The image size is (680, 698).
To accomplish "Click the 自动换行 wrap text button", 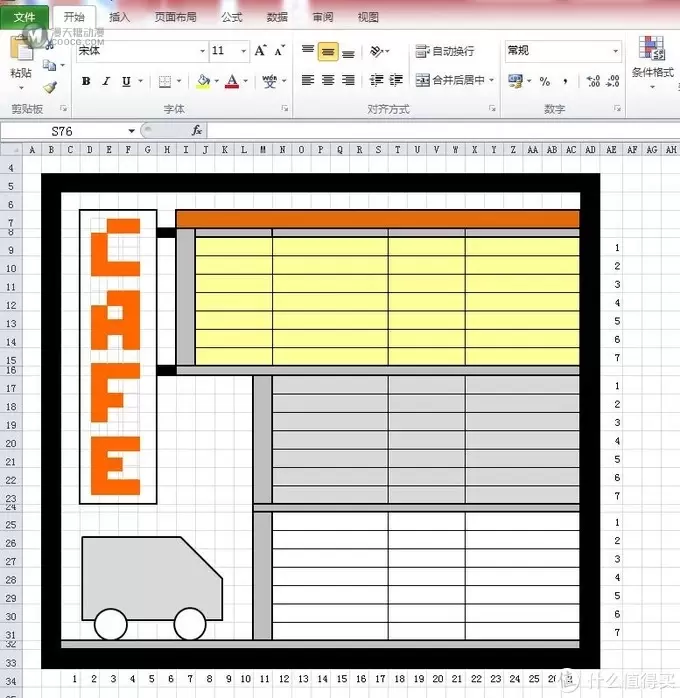I will (x=445, y=51).
